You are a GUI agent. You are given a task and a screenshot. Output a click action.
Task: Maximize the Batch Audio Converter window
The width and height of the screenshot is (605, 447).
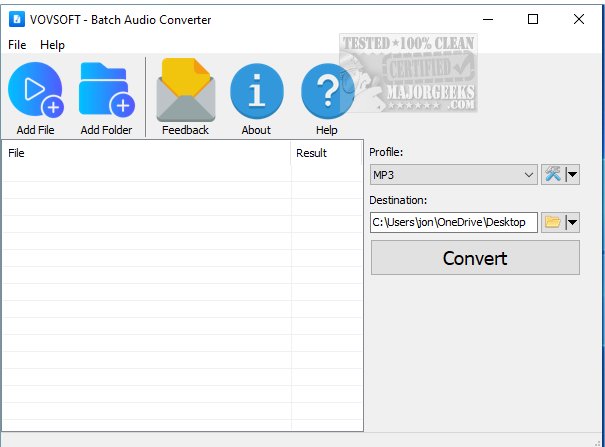533,19
